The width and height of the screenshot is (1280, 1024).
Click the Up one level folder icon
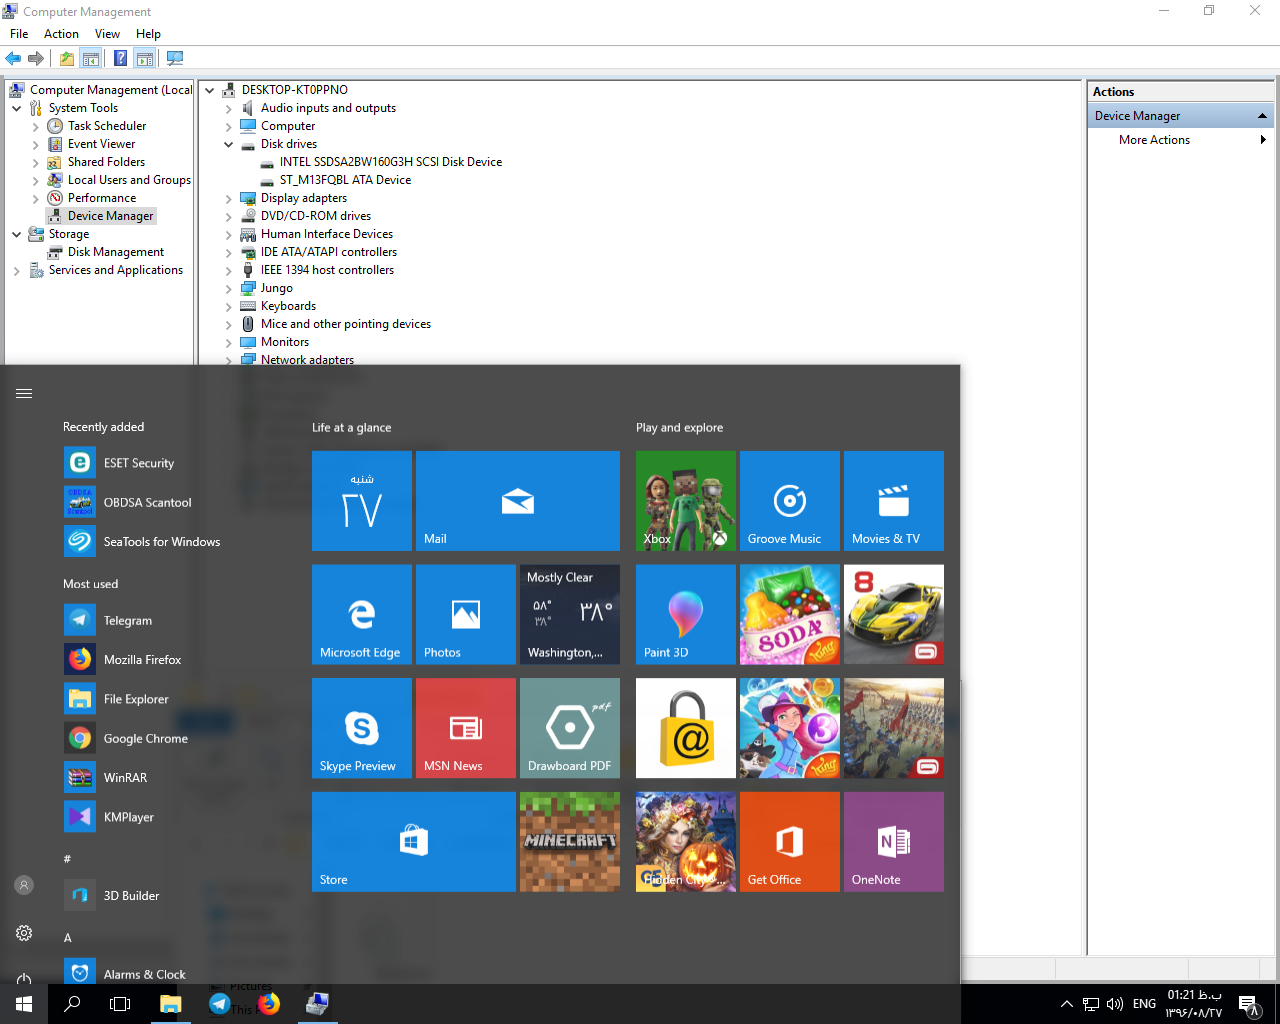click(67, 58)
